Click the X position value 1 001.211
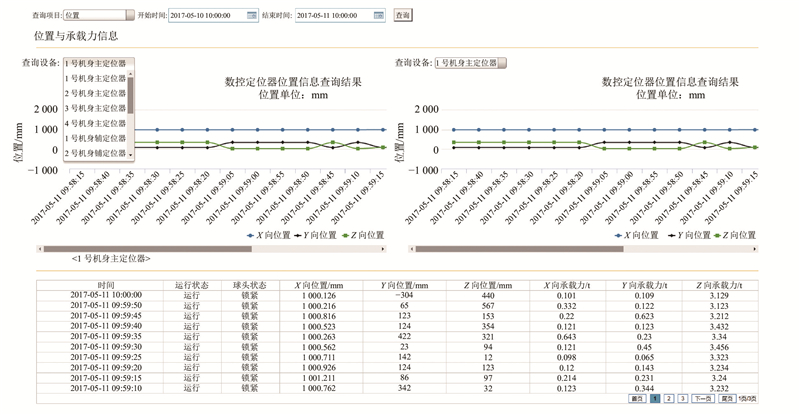800x415 pixels. tap(319, 378)
